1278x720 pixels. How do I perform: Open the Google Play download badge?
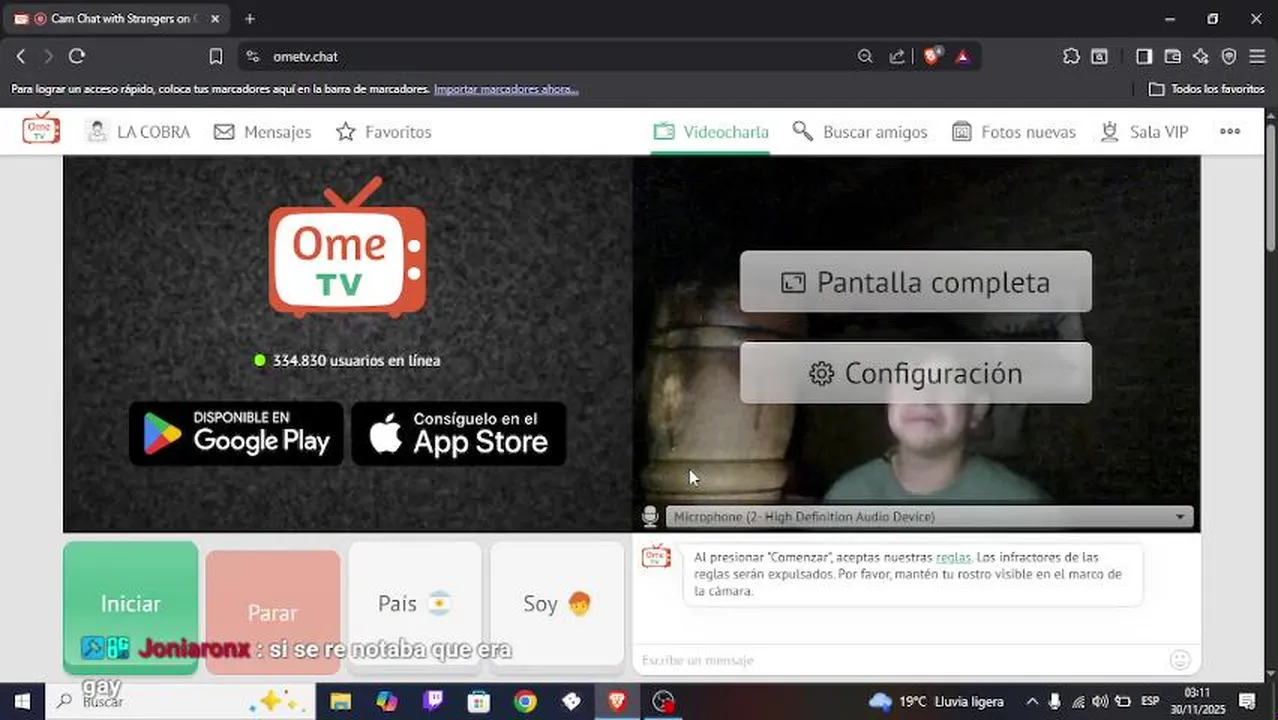[236, 433]
